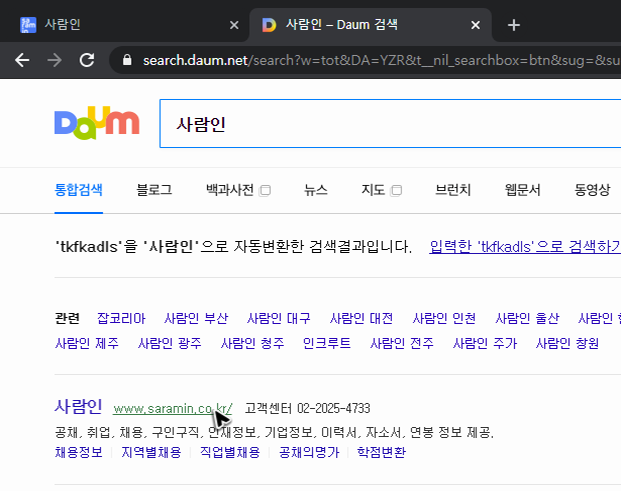Click related search 잡코리아
The width and height of the screenshot is (621, 491).
(121, 318)
